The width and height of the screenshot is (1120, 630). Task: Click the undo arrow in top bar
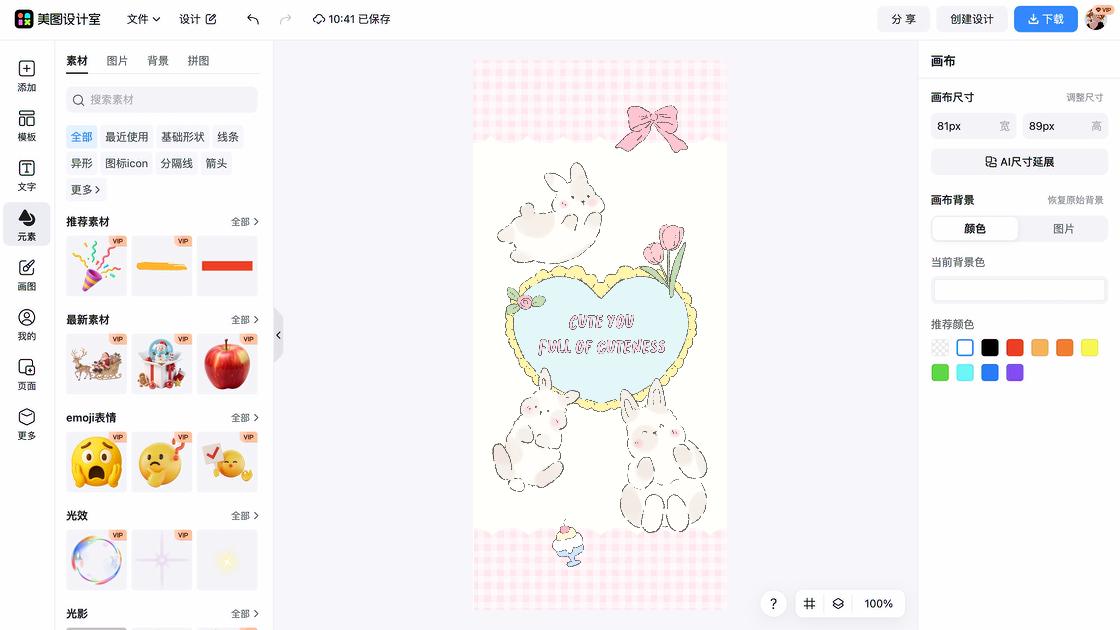tap(252, 19)
